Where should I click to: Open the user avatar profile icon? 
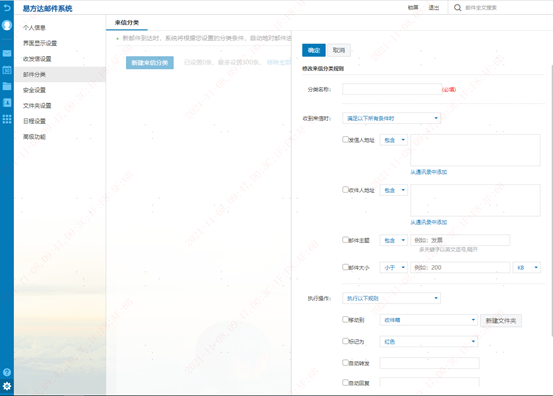coord(7,25)
